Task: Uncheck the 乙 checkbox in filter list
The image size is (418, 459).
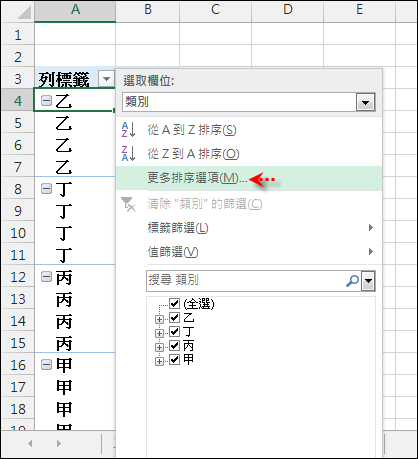Action: pos(174,318)
